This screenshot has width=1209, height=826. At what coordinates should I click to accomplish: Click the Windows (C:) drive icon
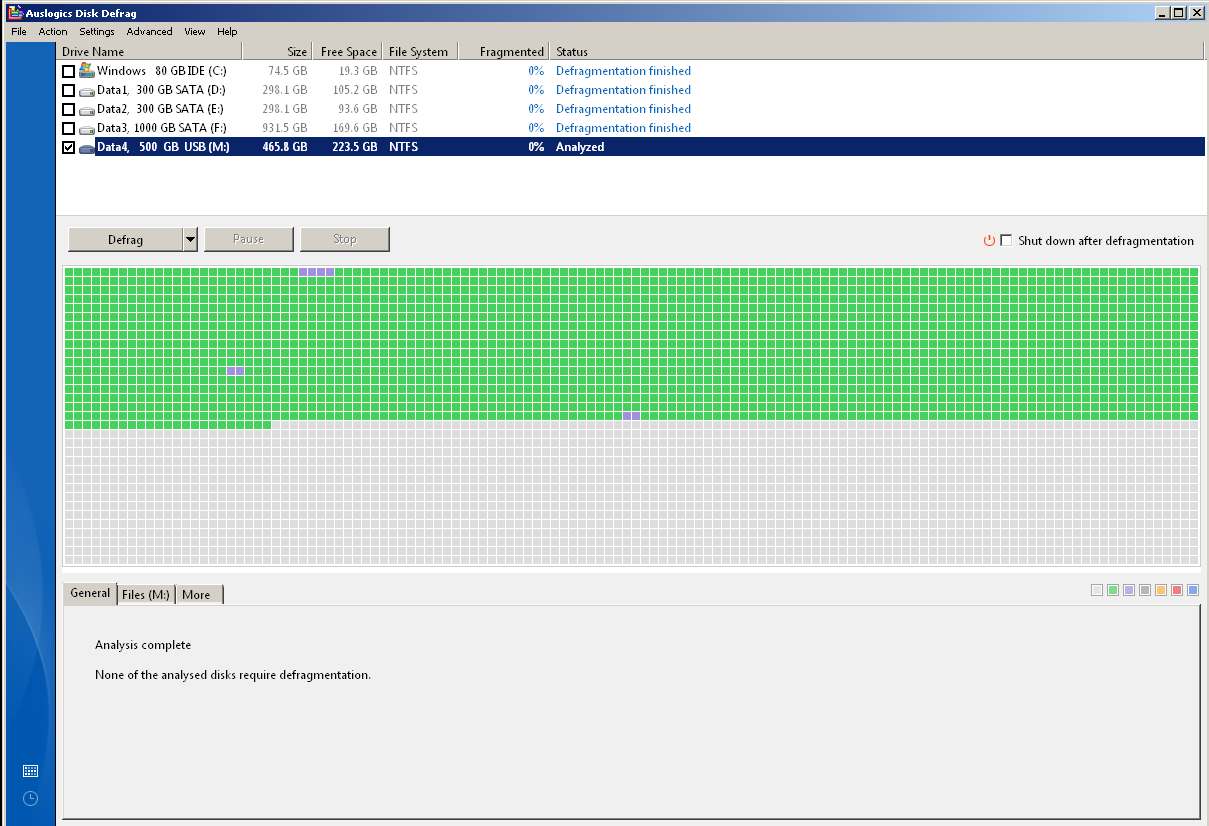coord(87,70)
